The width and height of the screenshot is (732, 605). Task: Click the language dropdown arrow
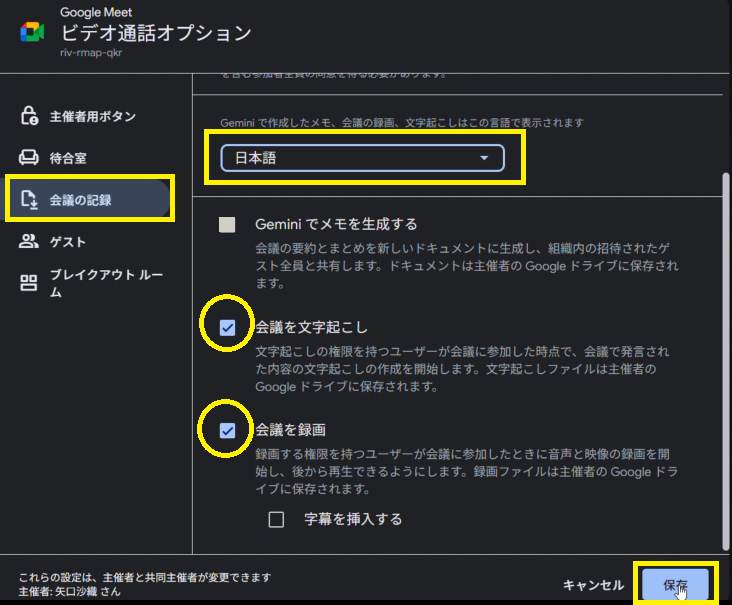click(x=484, y=158)
